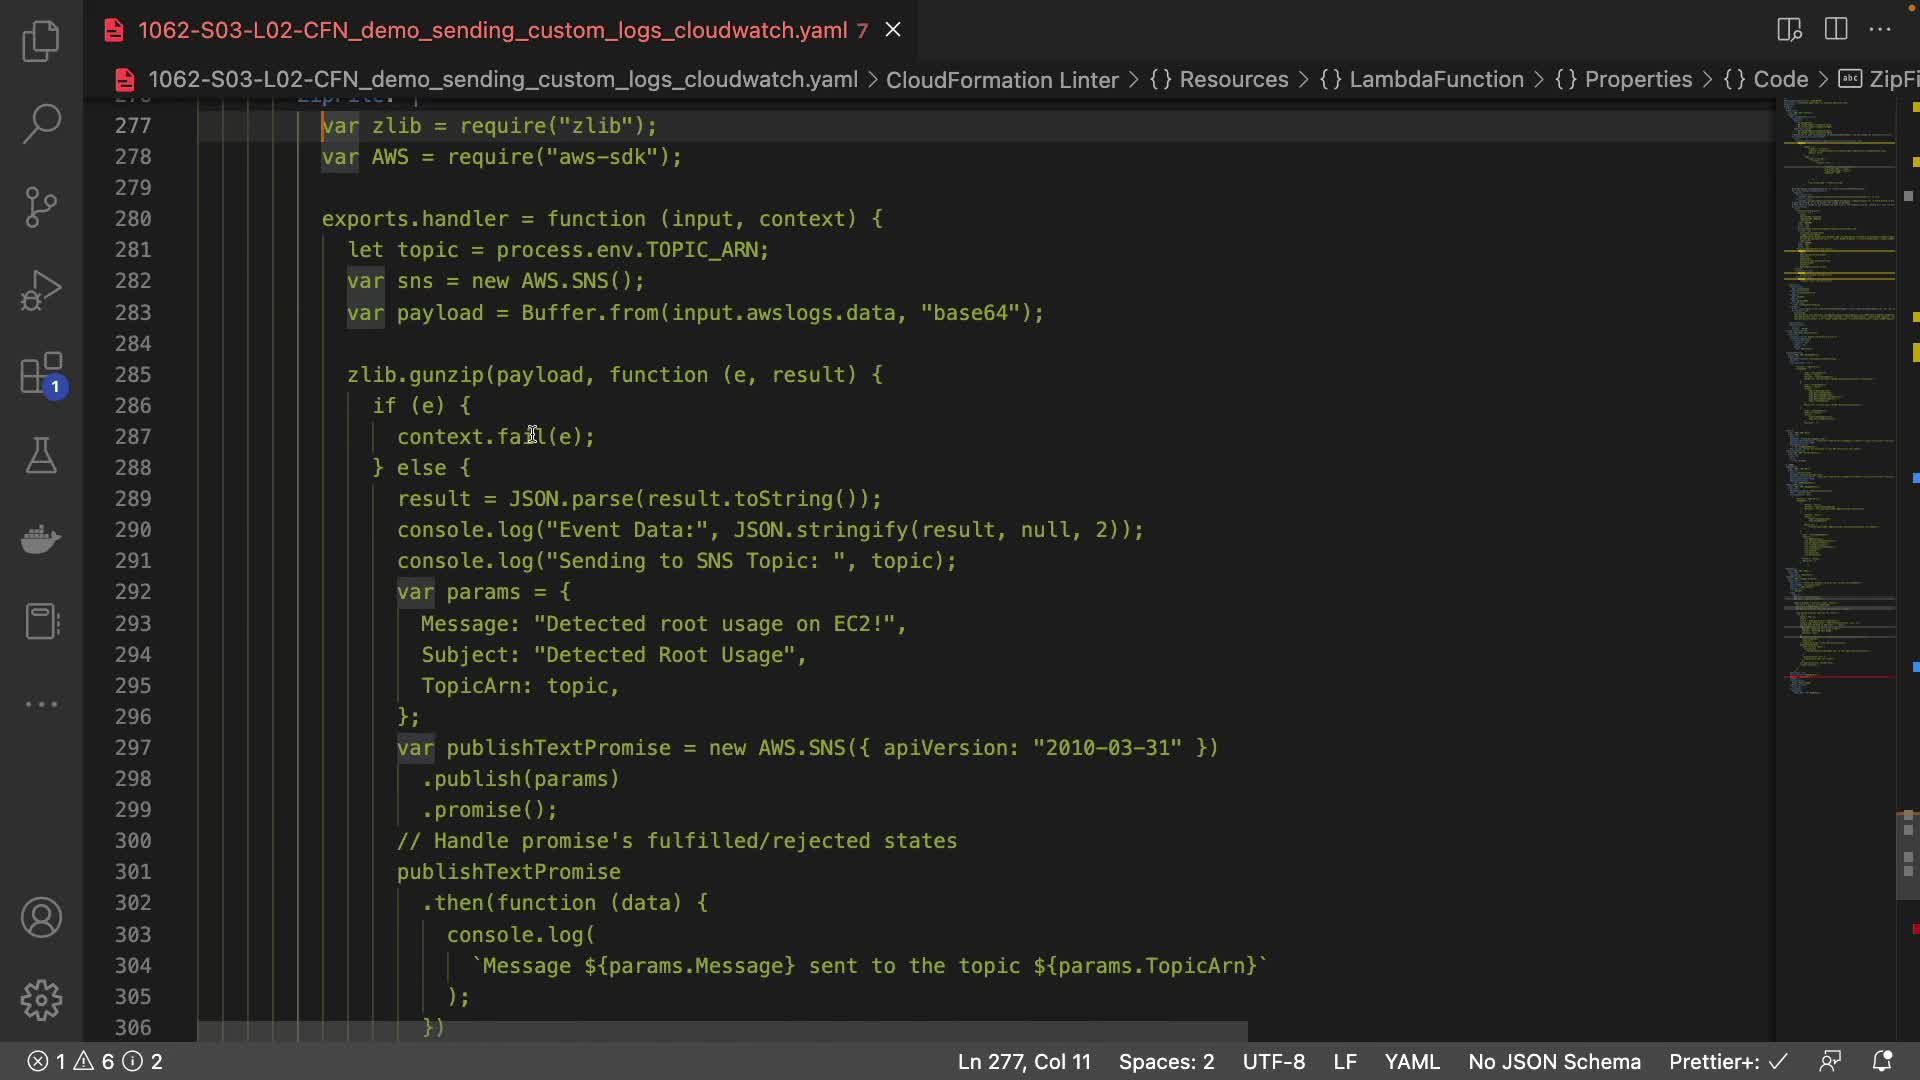Image resolution: width=1920 pixels, height=1080 pixels.
Task: Open Accounts icon in activity bar
Action: (x=41, y=918)
